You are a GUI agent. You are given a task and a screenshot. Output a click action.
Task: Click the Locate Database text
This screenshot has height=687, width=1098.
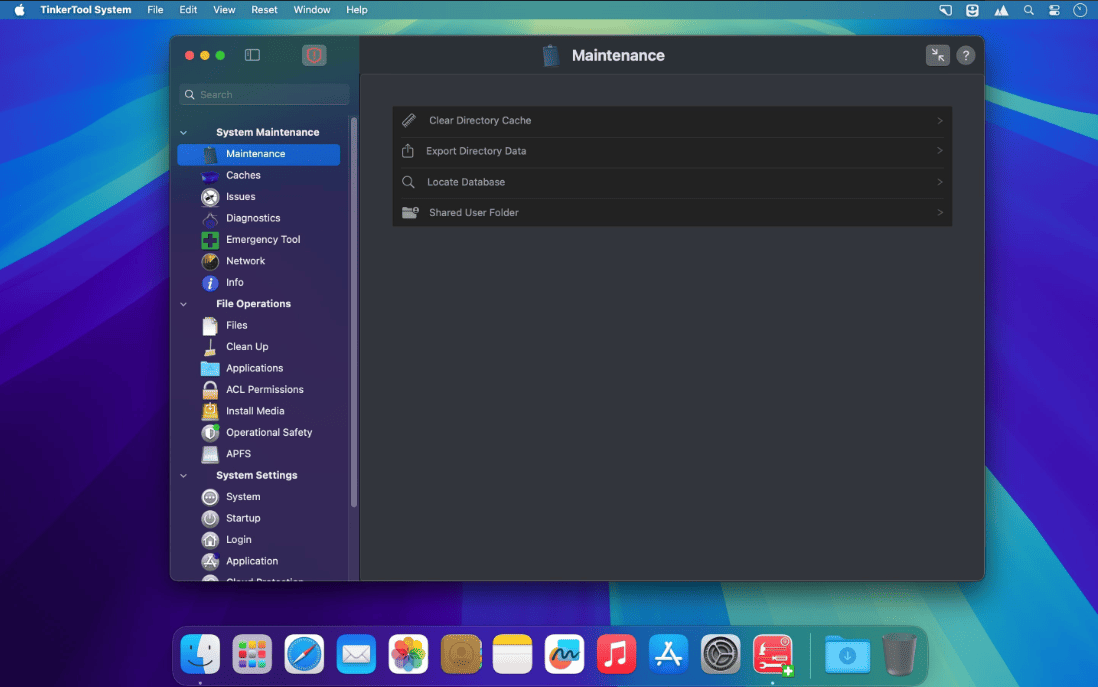[x=466, y=182]
